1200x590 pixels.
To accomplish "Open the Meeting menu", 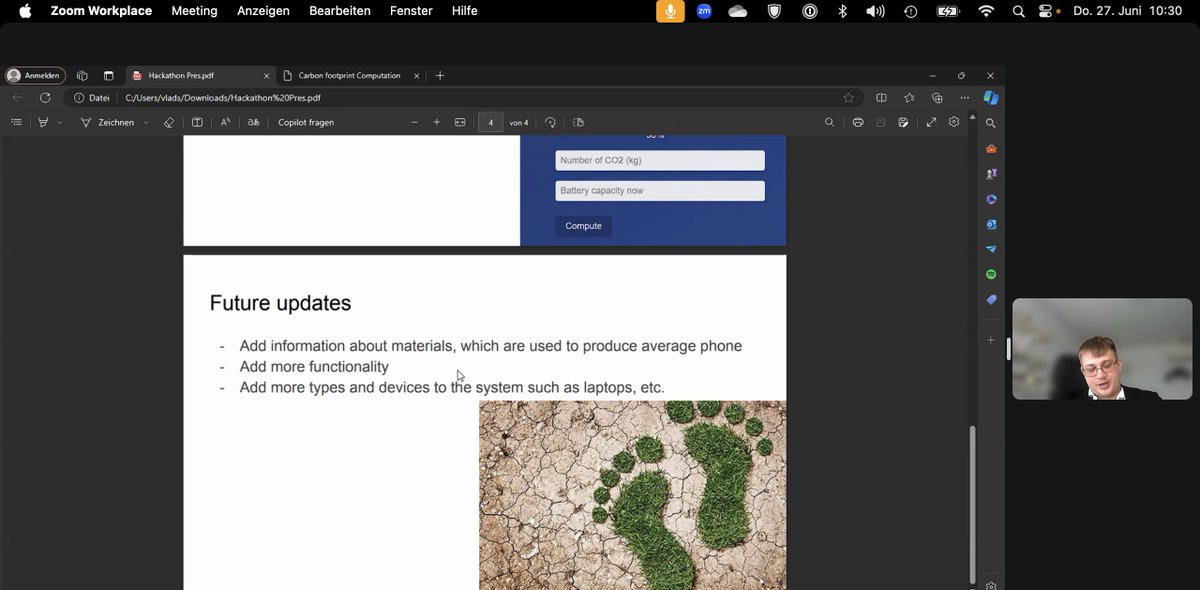I will tap(194, 11).
